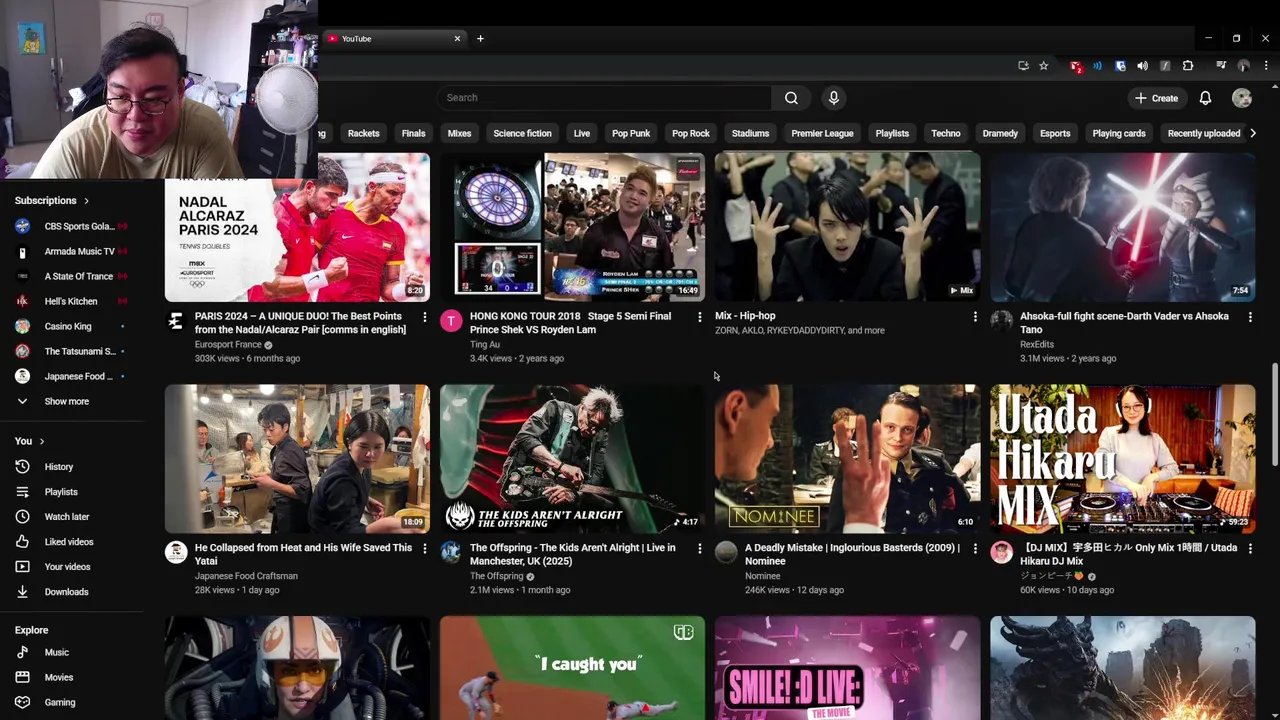Show more category chips with right arrow
The width and height of the screenshot is (1280, 720).
coord(1253,133)
